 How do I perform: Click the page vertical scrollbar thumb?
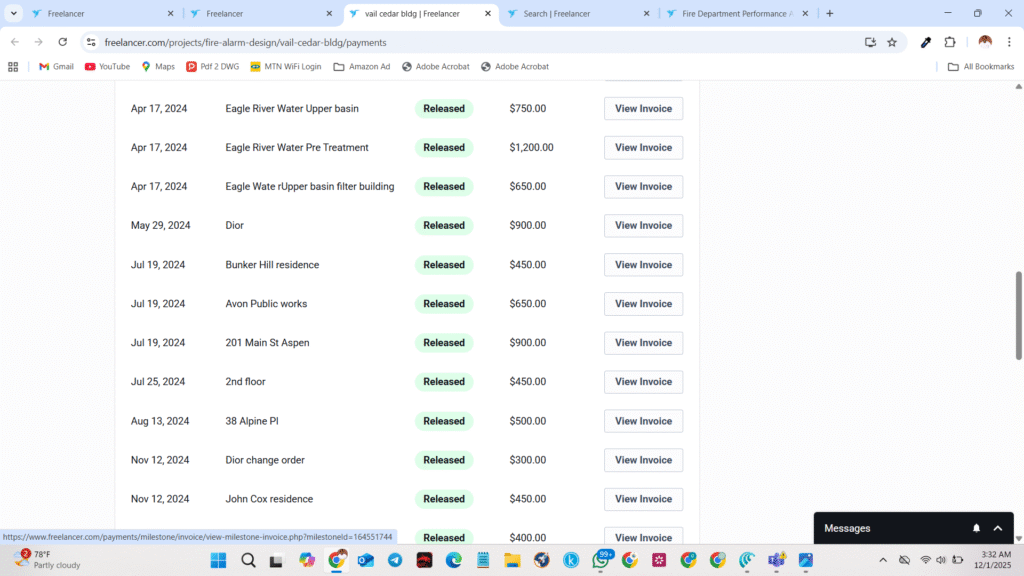coord(1019,315)
